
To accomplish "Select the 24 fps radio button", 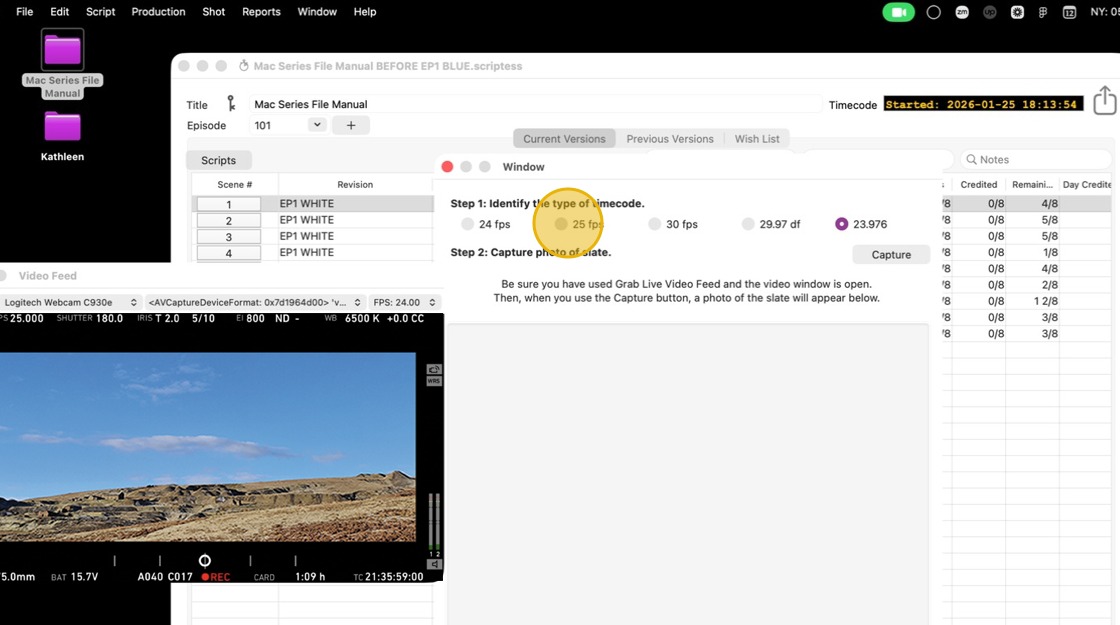I will tap(467, 224).
